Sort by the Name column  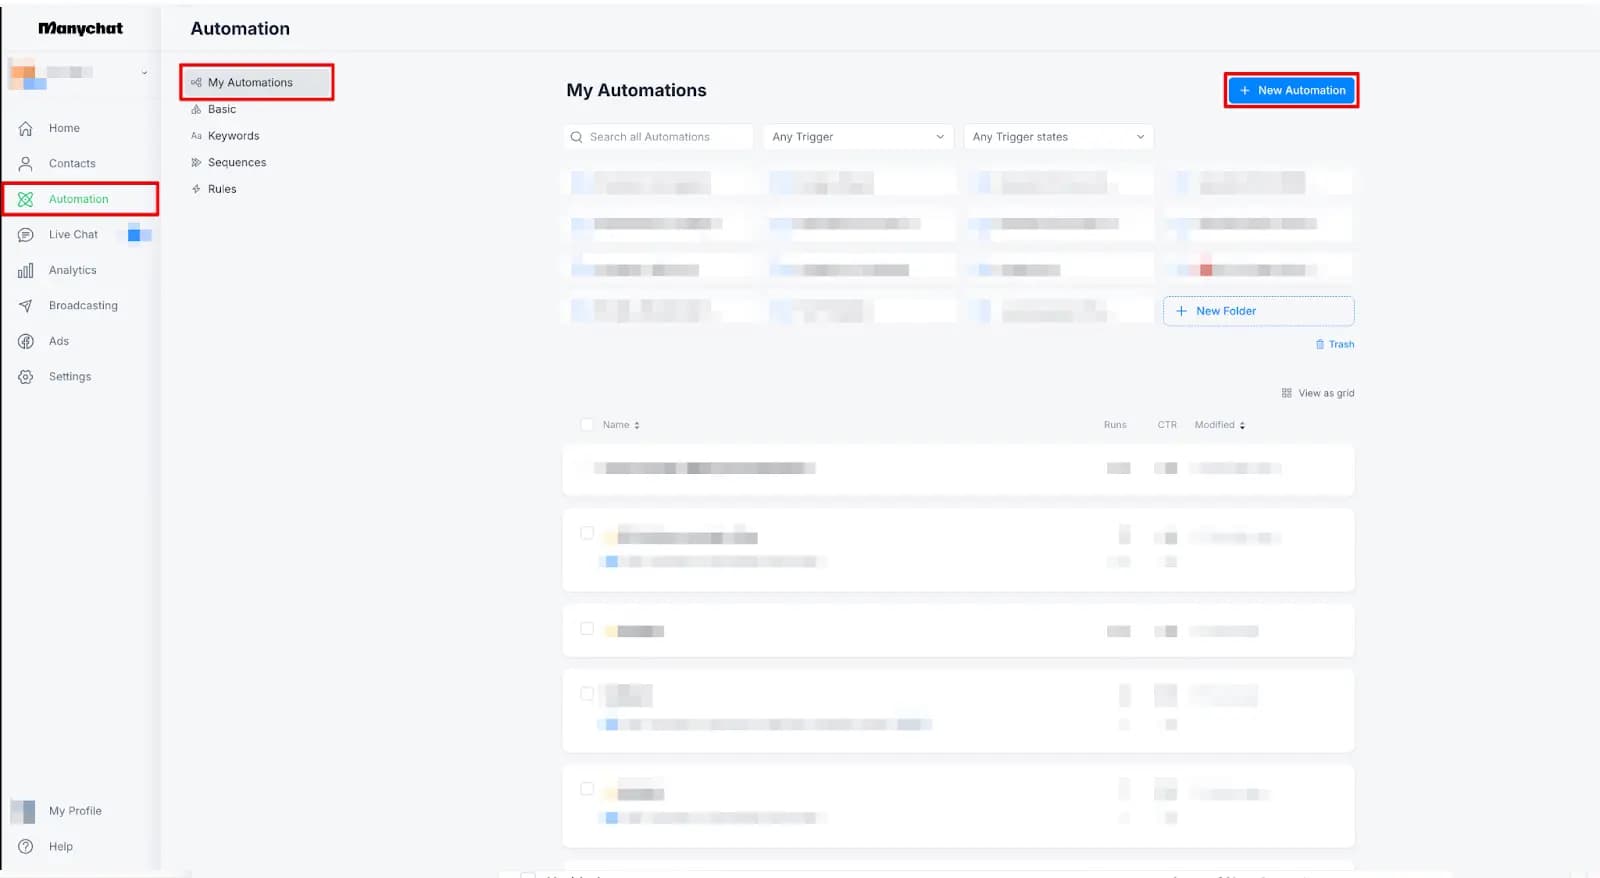(621, 425)
